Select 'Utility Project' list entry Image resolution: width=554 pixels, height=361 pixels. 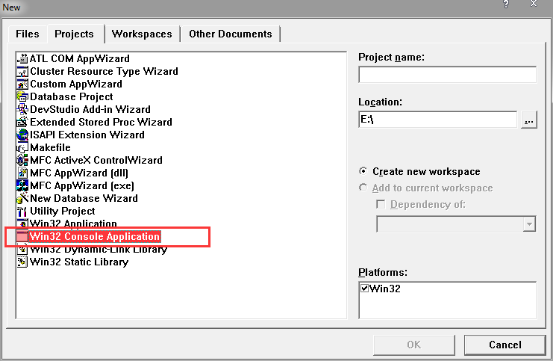63,211
